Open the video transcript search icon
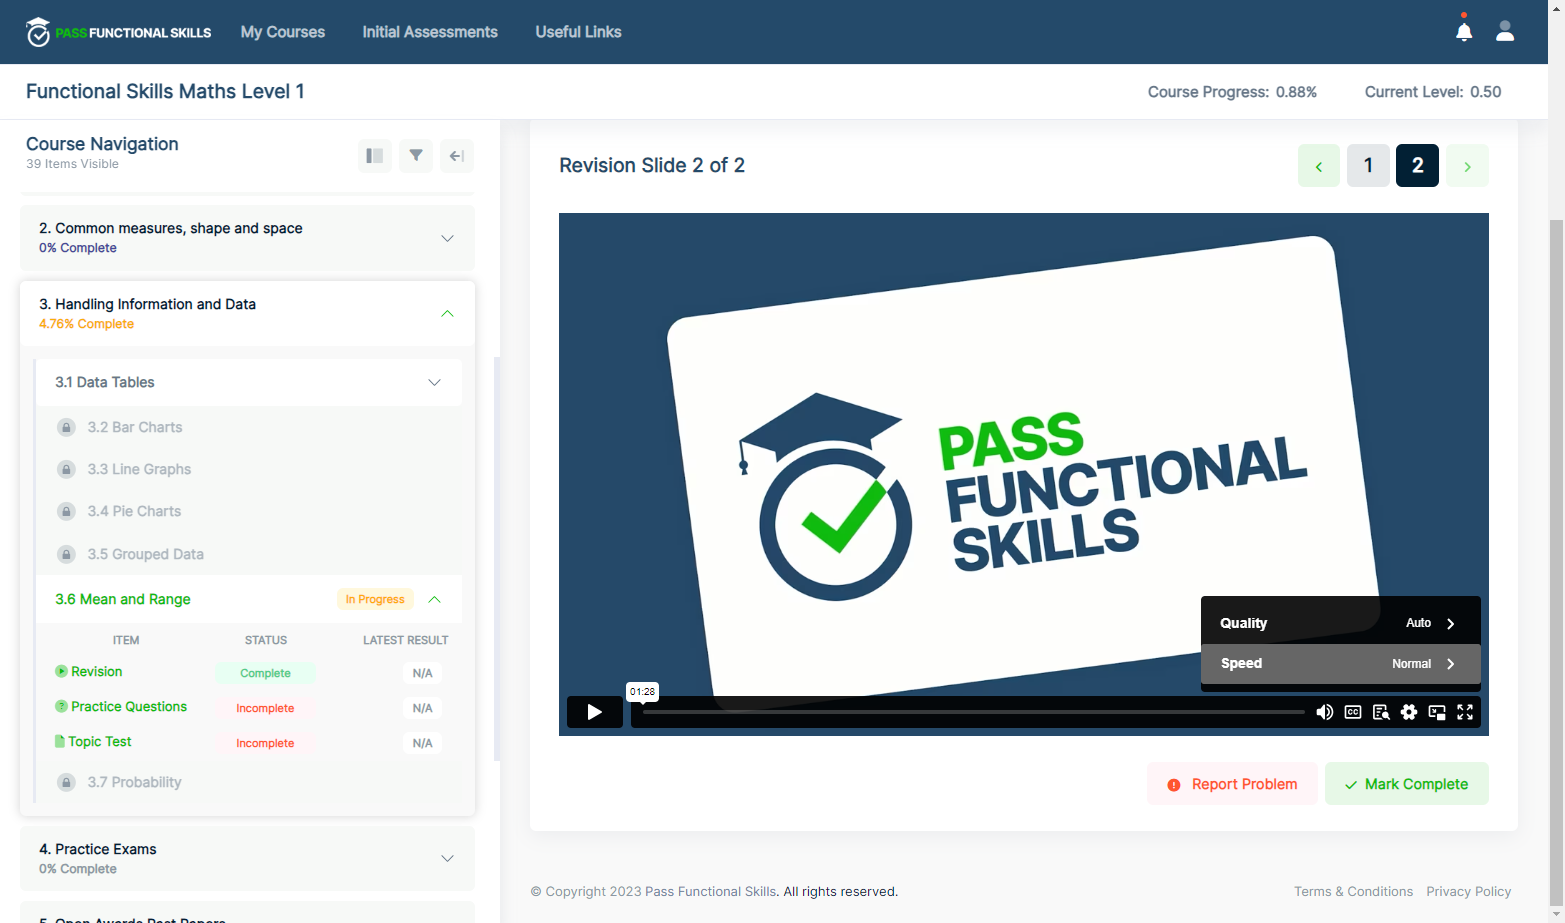1565x923 pixels. (1381, 712)
